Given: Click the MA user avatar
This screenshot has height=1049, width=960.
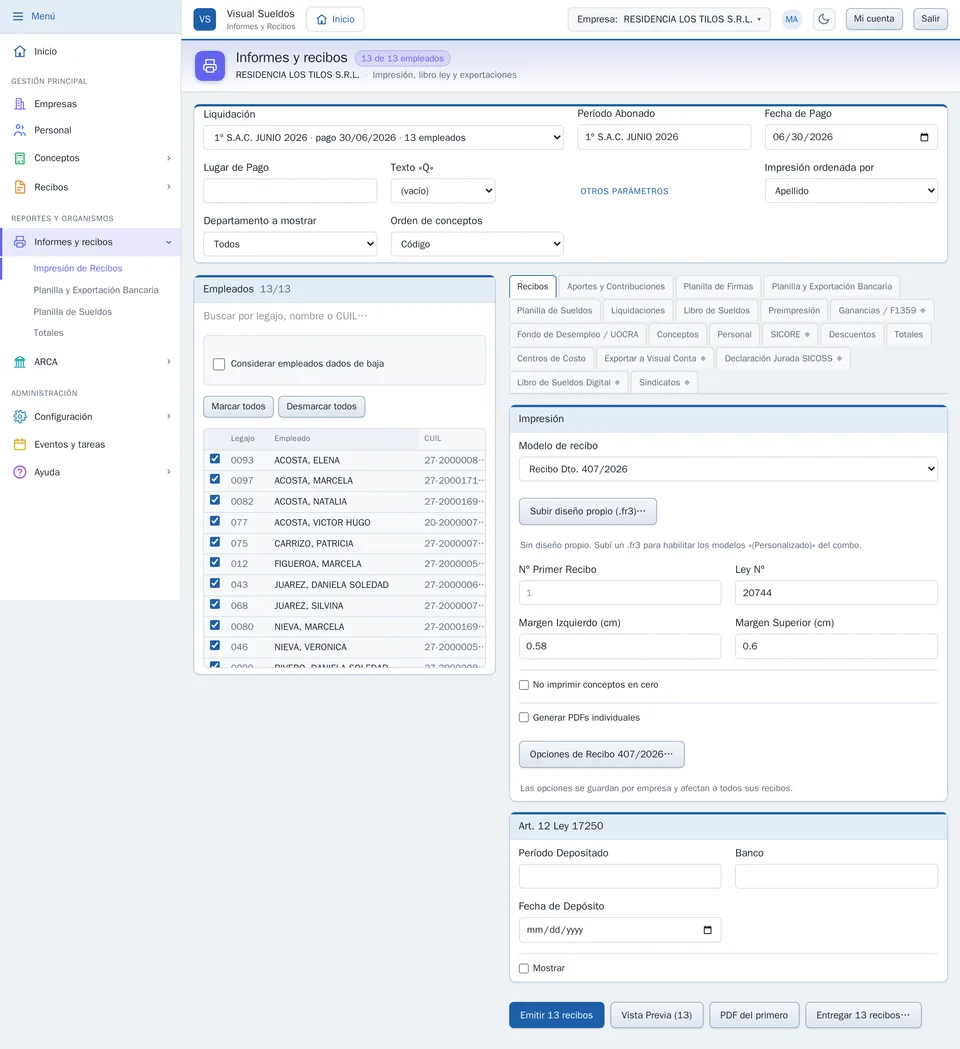Looking at the screenshot, I should coord(791,19).
